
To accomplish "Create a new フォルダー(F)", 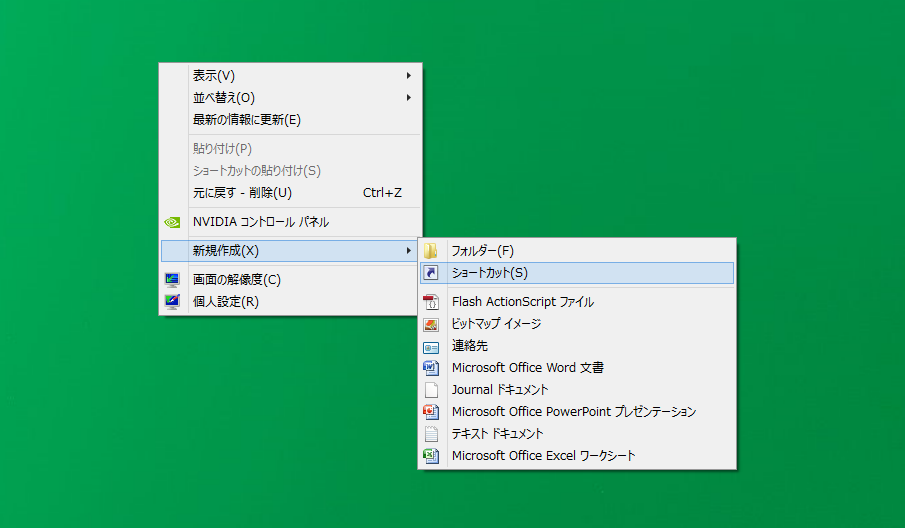I will pos(577,250).
